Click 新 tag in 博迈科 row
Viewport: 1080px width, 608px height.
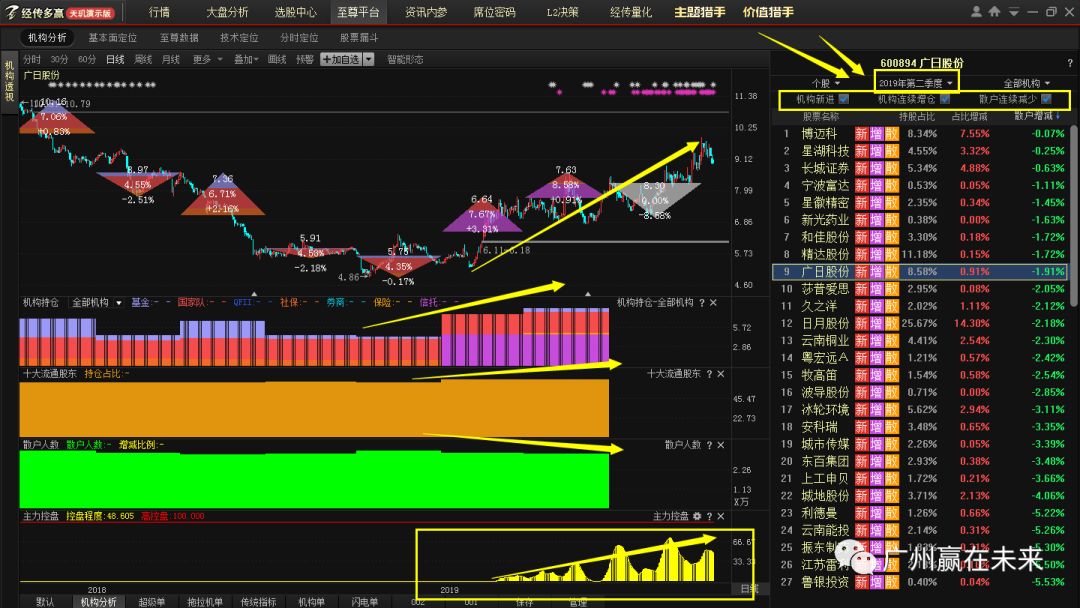[861, 134]
